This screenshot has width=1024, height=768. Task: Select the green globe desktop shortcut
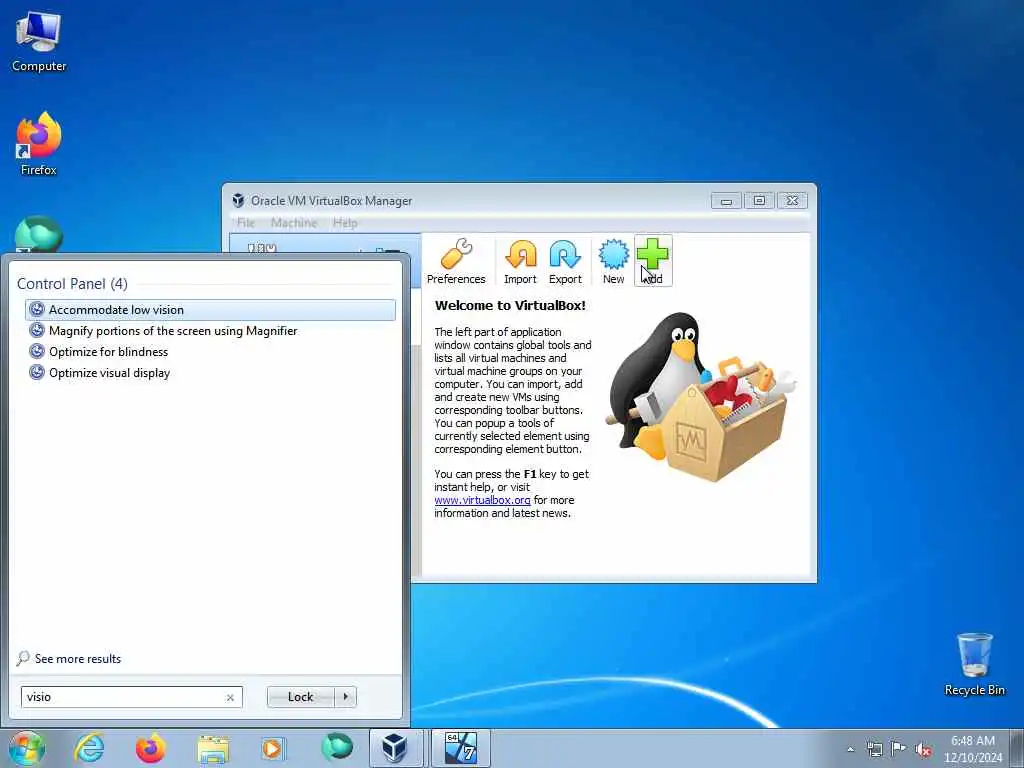39,234
